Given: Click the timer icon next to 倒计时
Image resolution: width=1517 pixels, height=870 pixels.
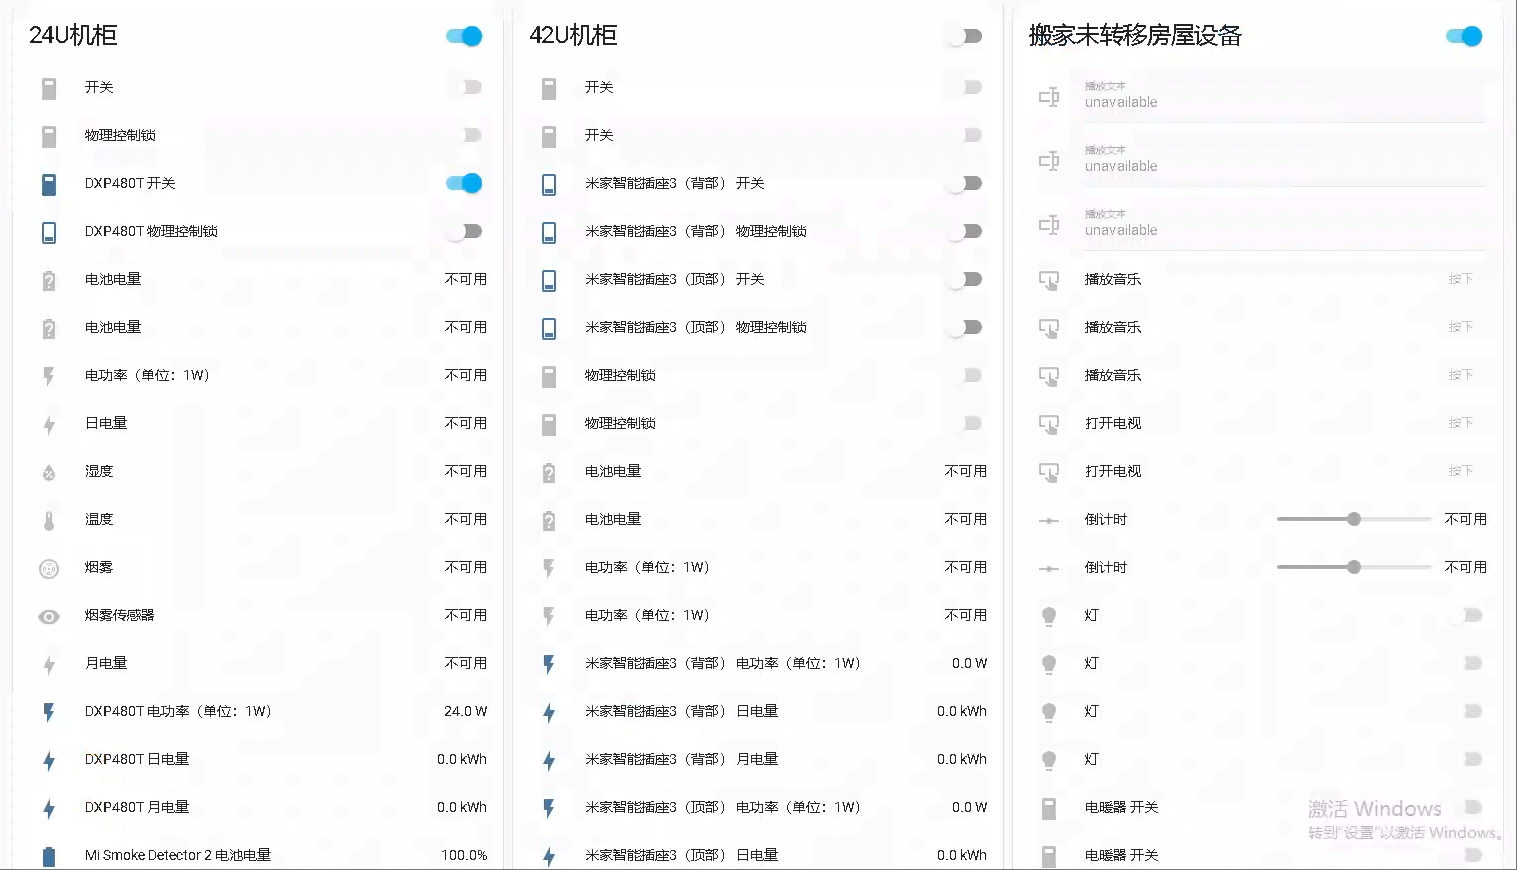Looking at the screenshot, I should (x=1049, y=519).
